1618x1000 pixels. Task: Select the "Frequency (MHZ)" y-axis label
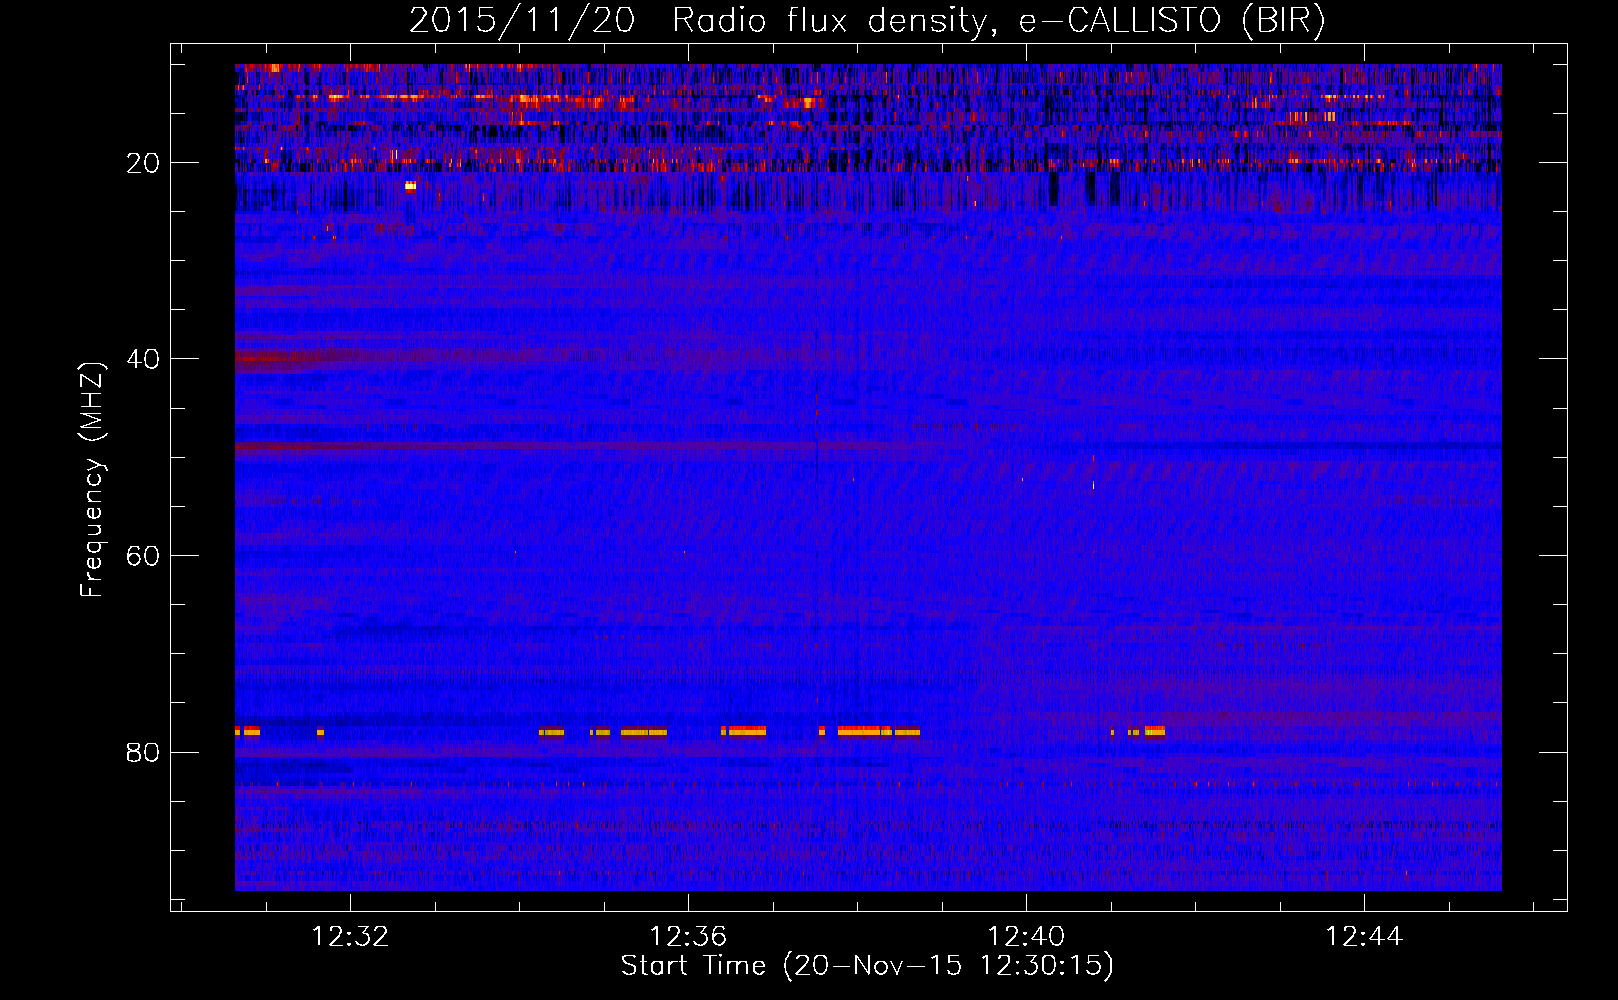pos(92,480)
